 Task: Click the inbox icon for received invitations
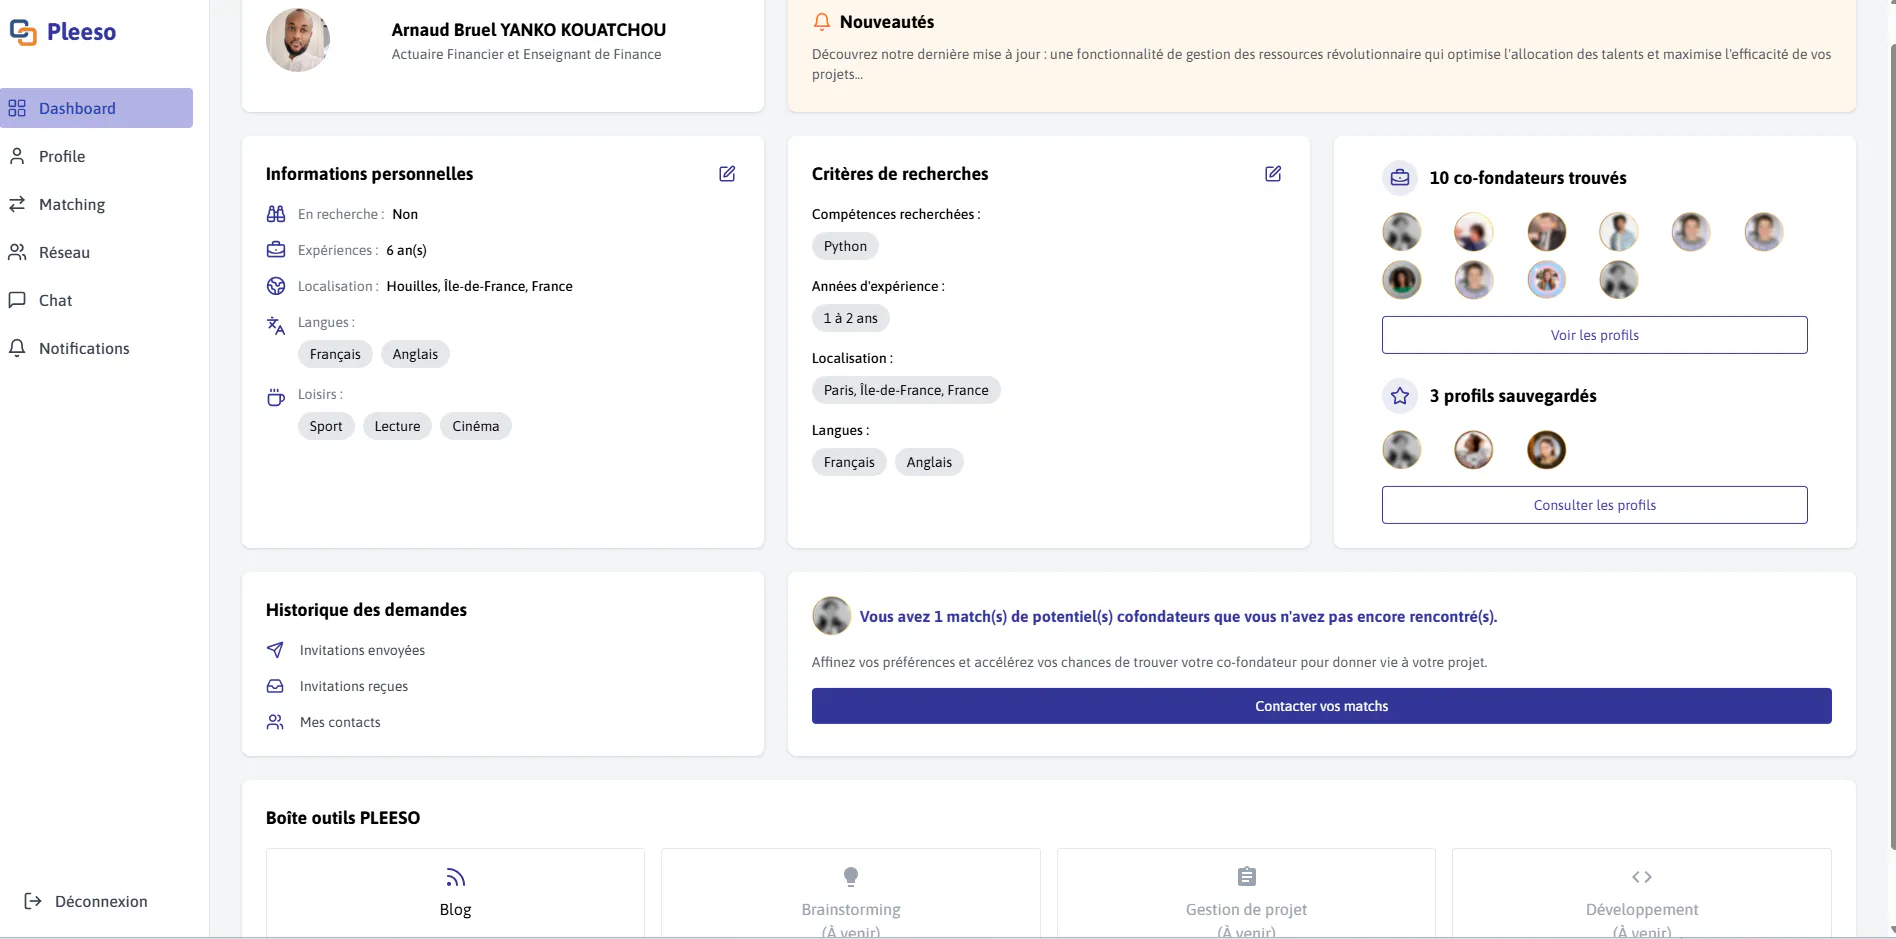pos(275,686)
